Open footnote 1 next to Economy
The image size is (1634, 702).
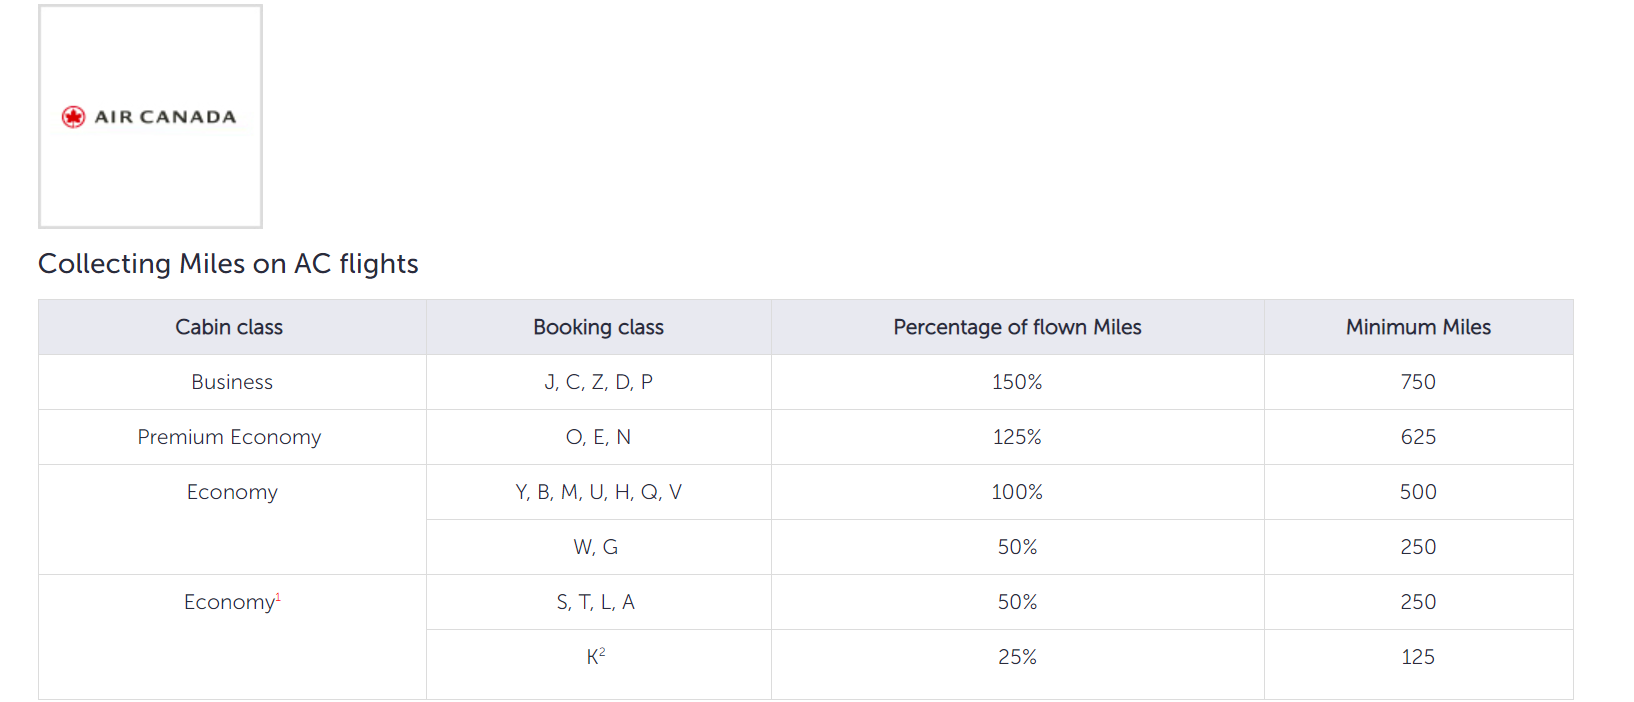pyautogui.click(x=278, y=597)
